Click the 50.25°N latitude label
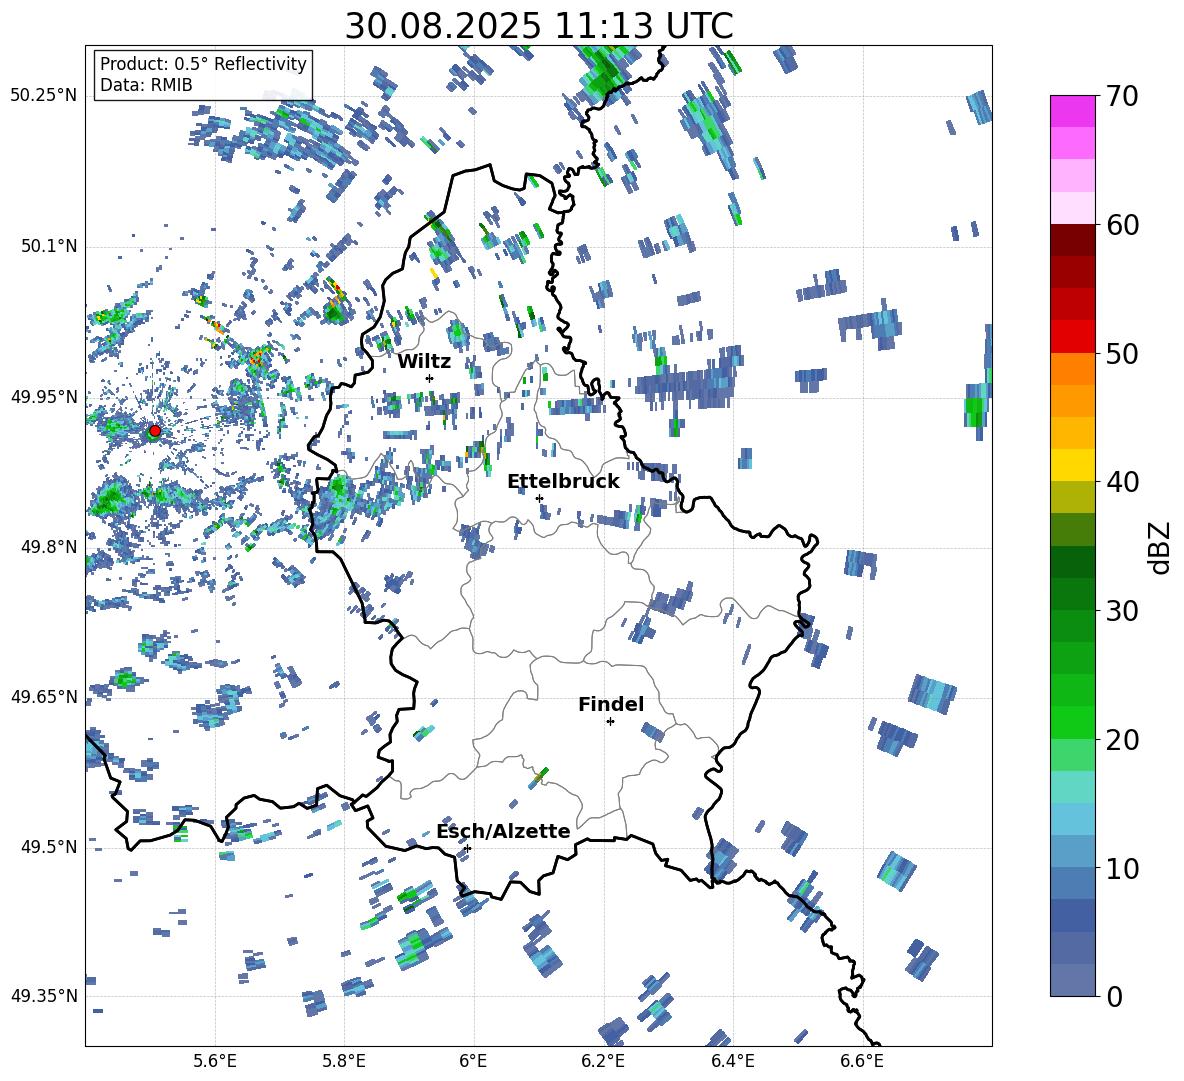This screenshot has height=1081, width=1184. (x=44, y=96)
